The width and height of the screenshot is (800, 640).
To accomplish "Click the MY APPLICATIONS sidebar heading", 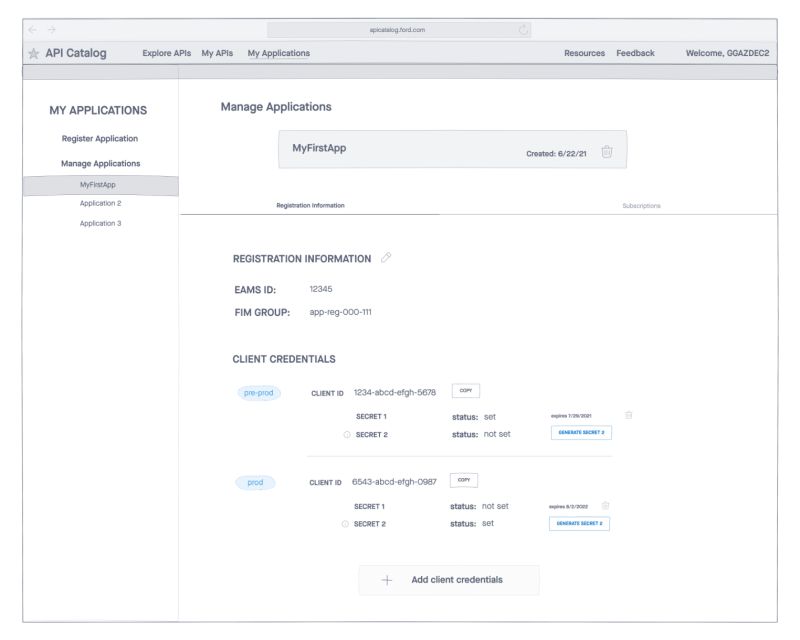I will tap(98, 111).
